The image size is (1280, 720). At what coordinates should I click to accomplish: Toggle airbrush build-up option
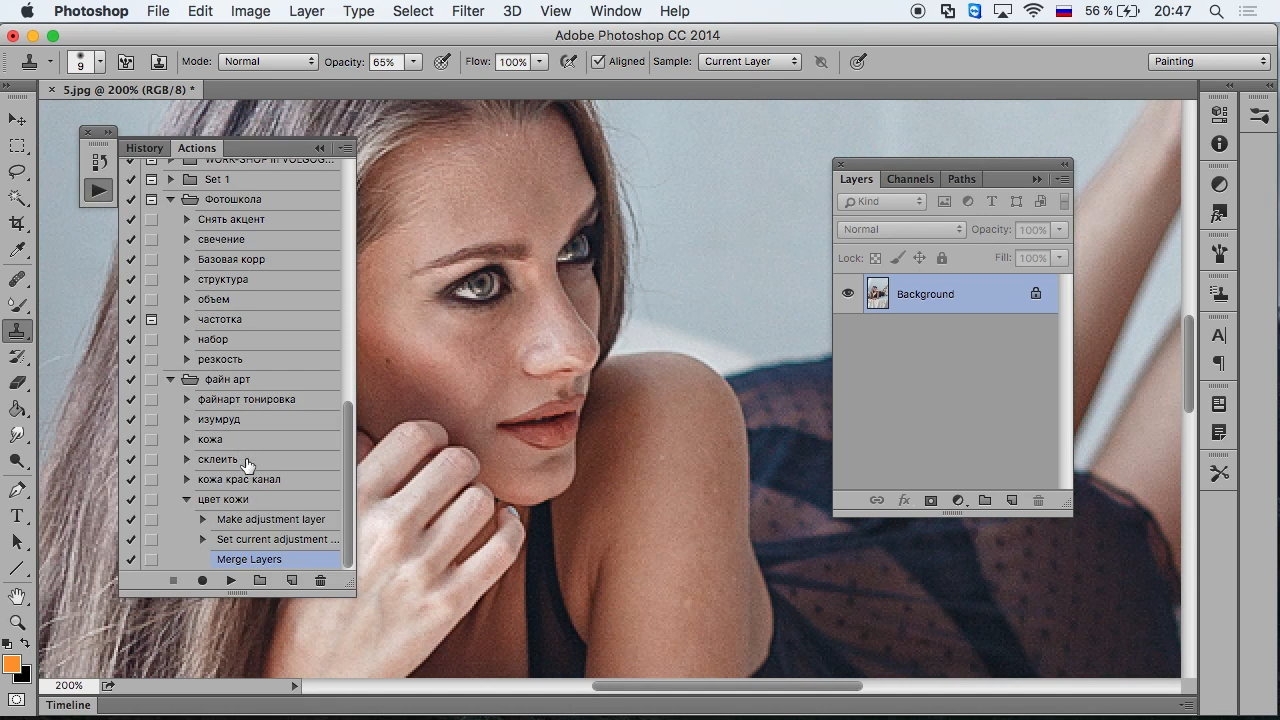(568, 61)
